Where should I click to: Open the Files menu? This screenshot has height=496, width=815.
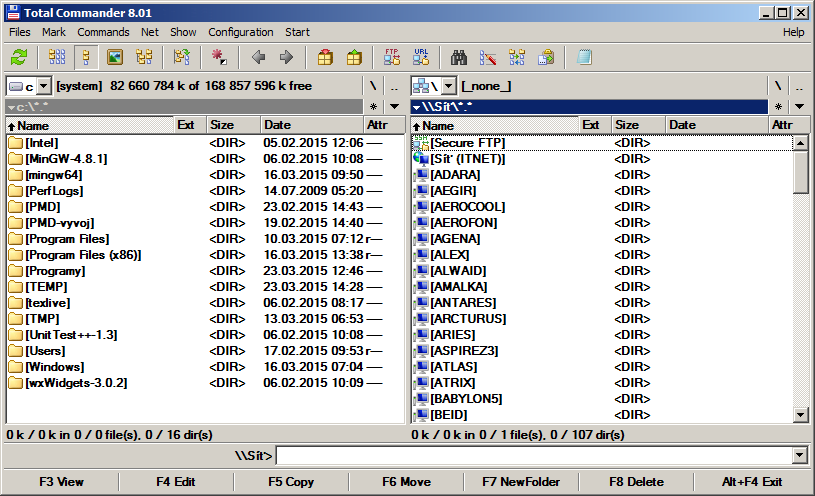tap(20, 32)
